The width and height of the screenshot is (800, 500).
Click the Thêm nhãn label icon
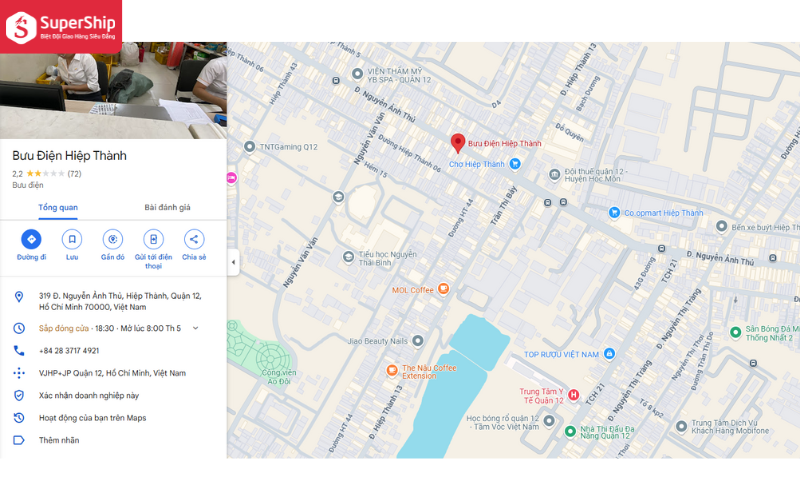(x=19, y=440)
